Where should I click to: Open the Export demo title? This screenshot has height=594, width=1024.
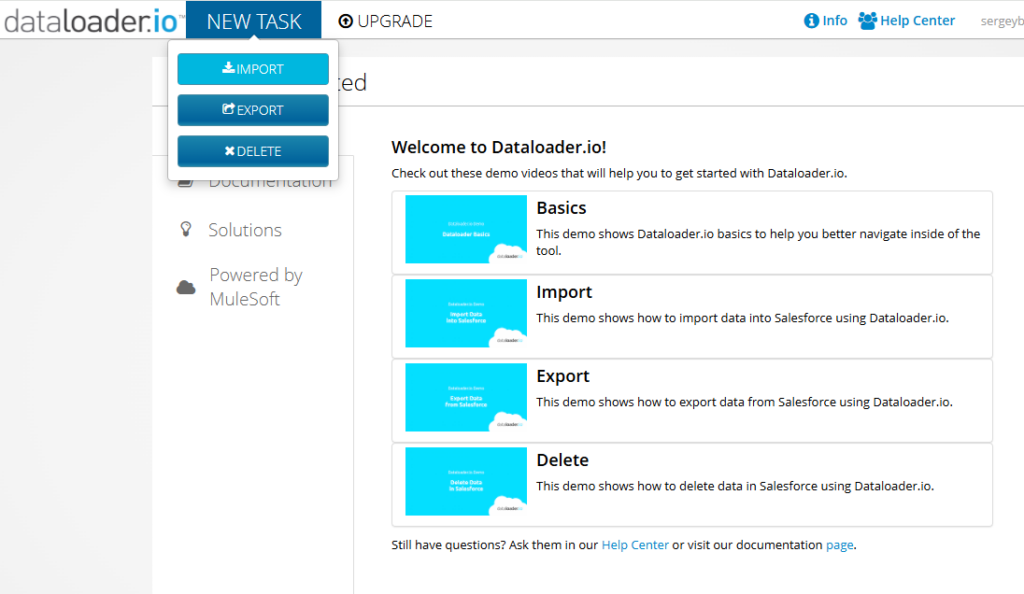coord(562,377)
